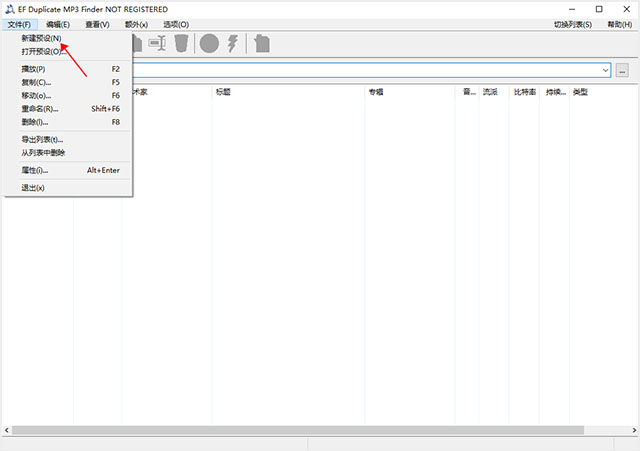Click the EF Duplicate MP3 Finder title icon
The image size is (640, 451).
(x=9, y=9)
